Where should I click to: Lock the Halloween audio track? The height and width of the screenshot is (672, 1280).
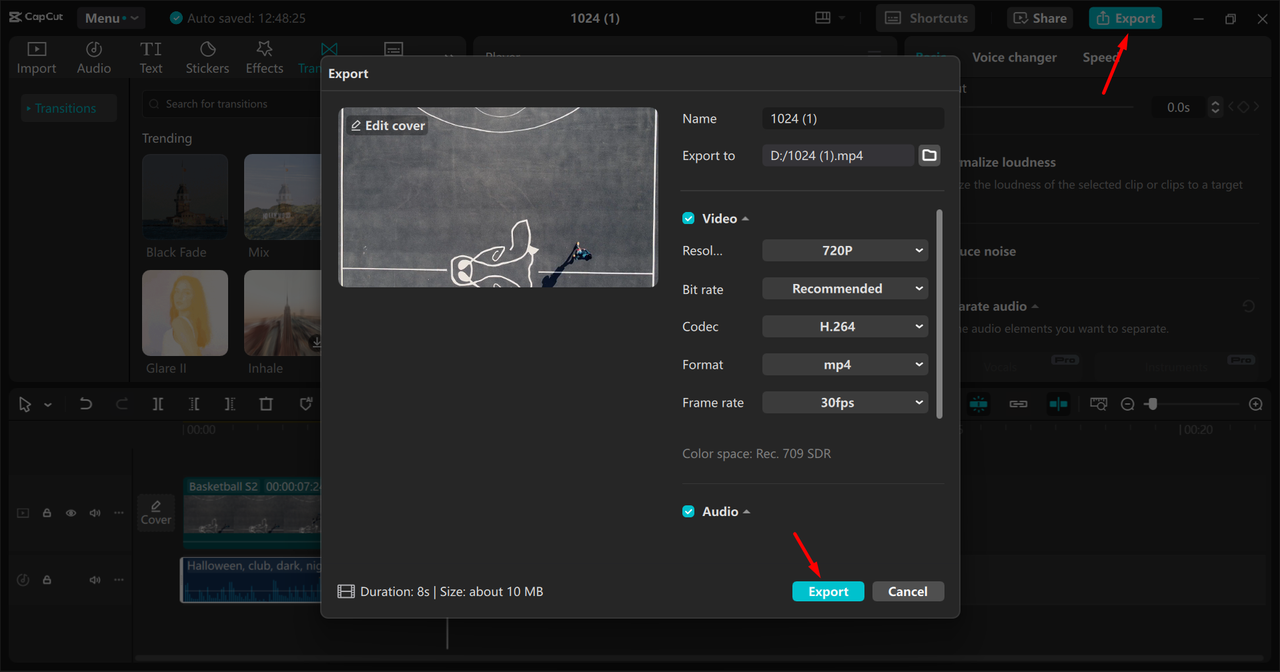pyautogui.click(x=47, y=580)
